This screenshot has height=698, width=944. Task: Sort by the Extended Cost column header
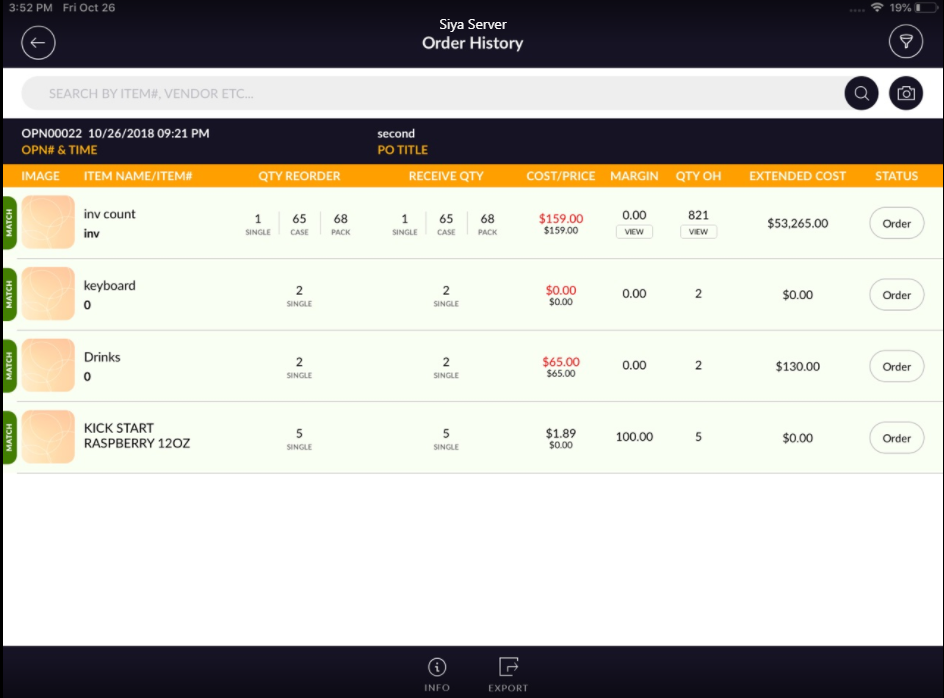click(x=797, y=176)
